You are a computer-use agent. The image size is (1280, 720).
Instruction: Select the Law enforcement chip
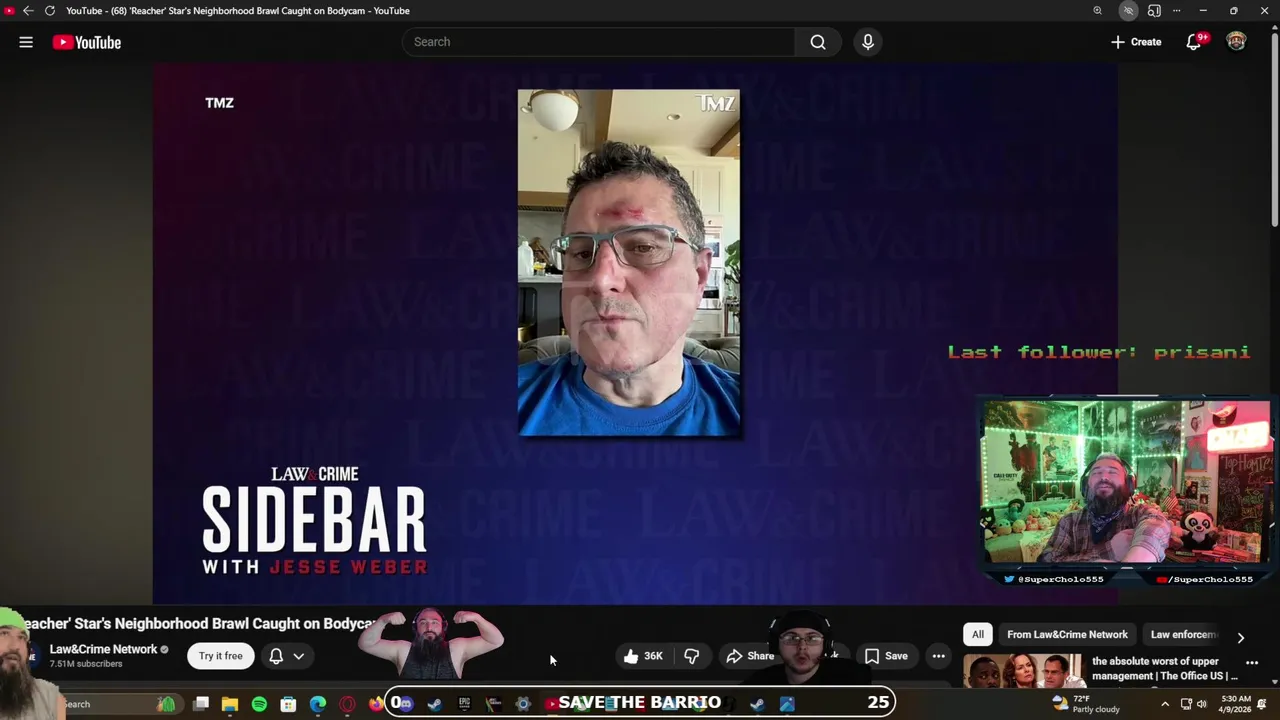point(1183,634)
